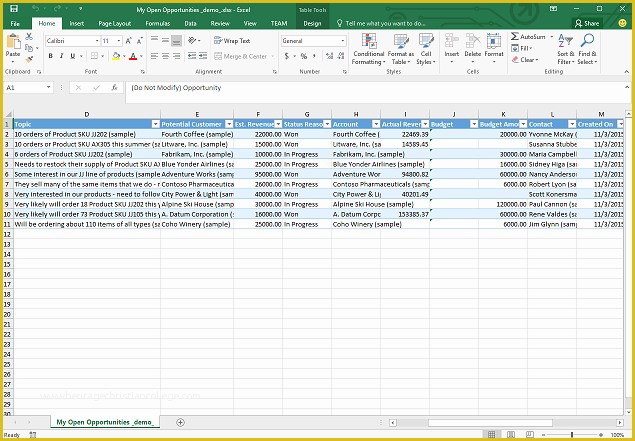Viewport: 635px width, 441px height.
Task: Expand Name Box dropdown arrow
Action: [x=49, y=87]
